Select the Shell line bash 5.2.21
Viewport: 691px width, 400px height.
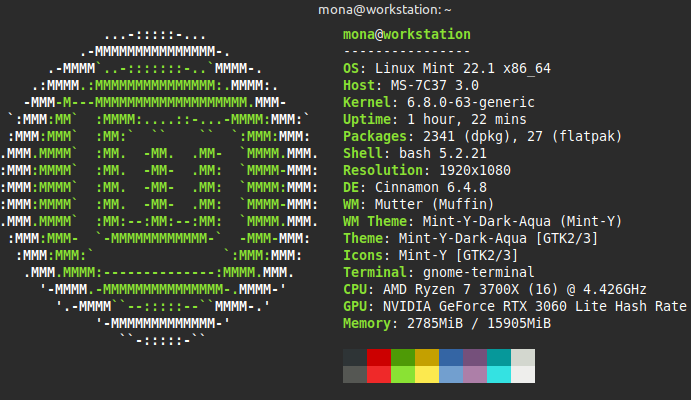click(x=415, y=153)
